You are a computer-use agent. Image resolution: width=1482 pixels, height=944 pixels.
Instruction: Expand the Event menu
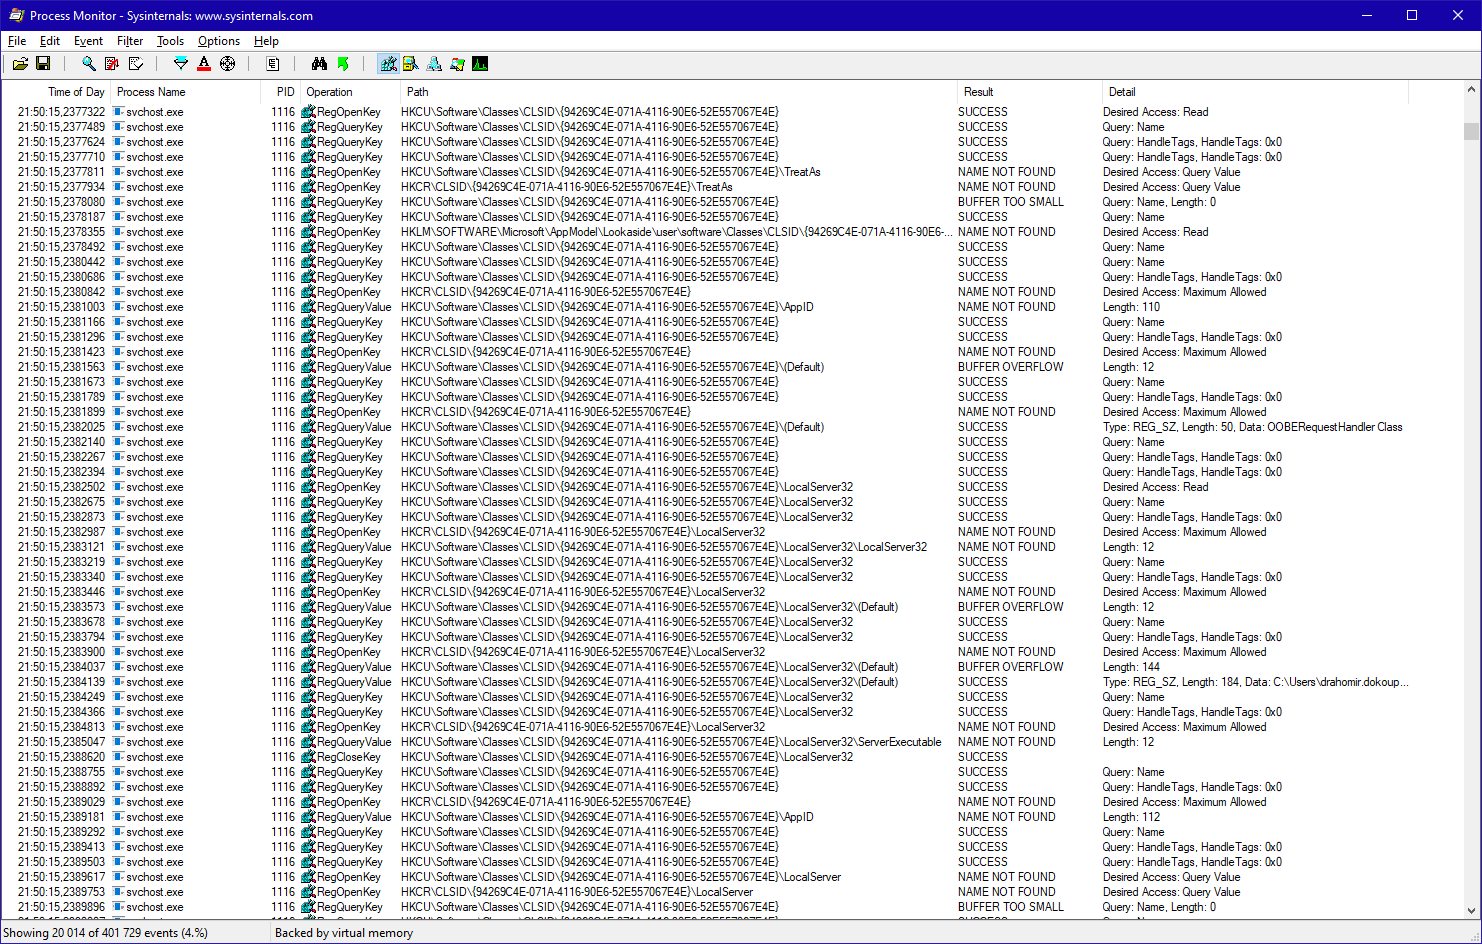(88, 41)
